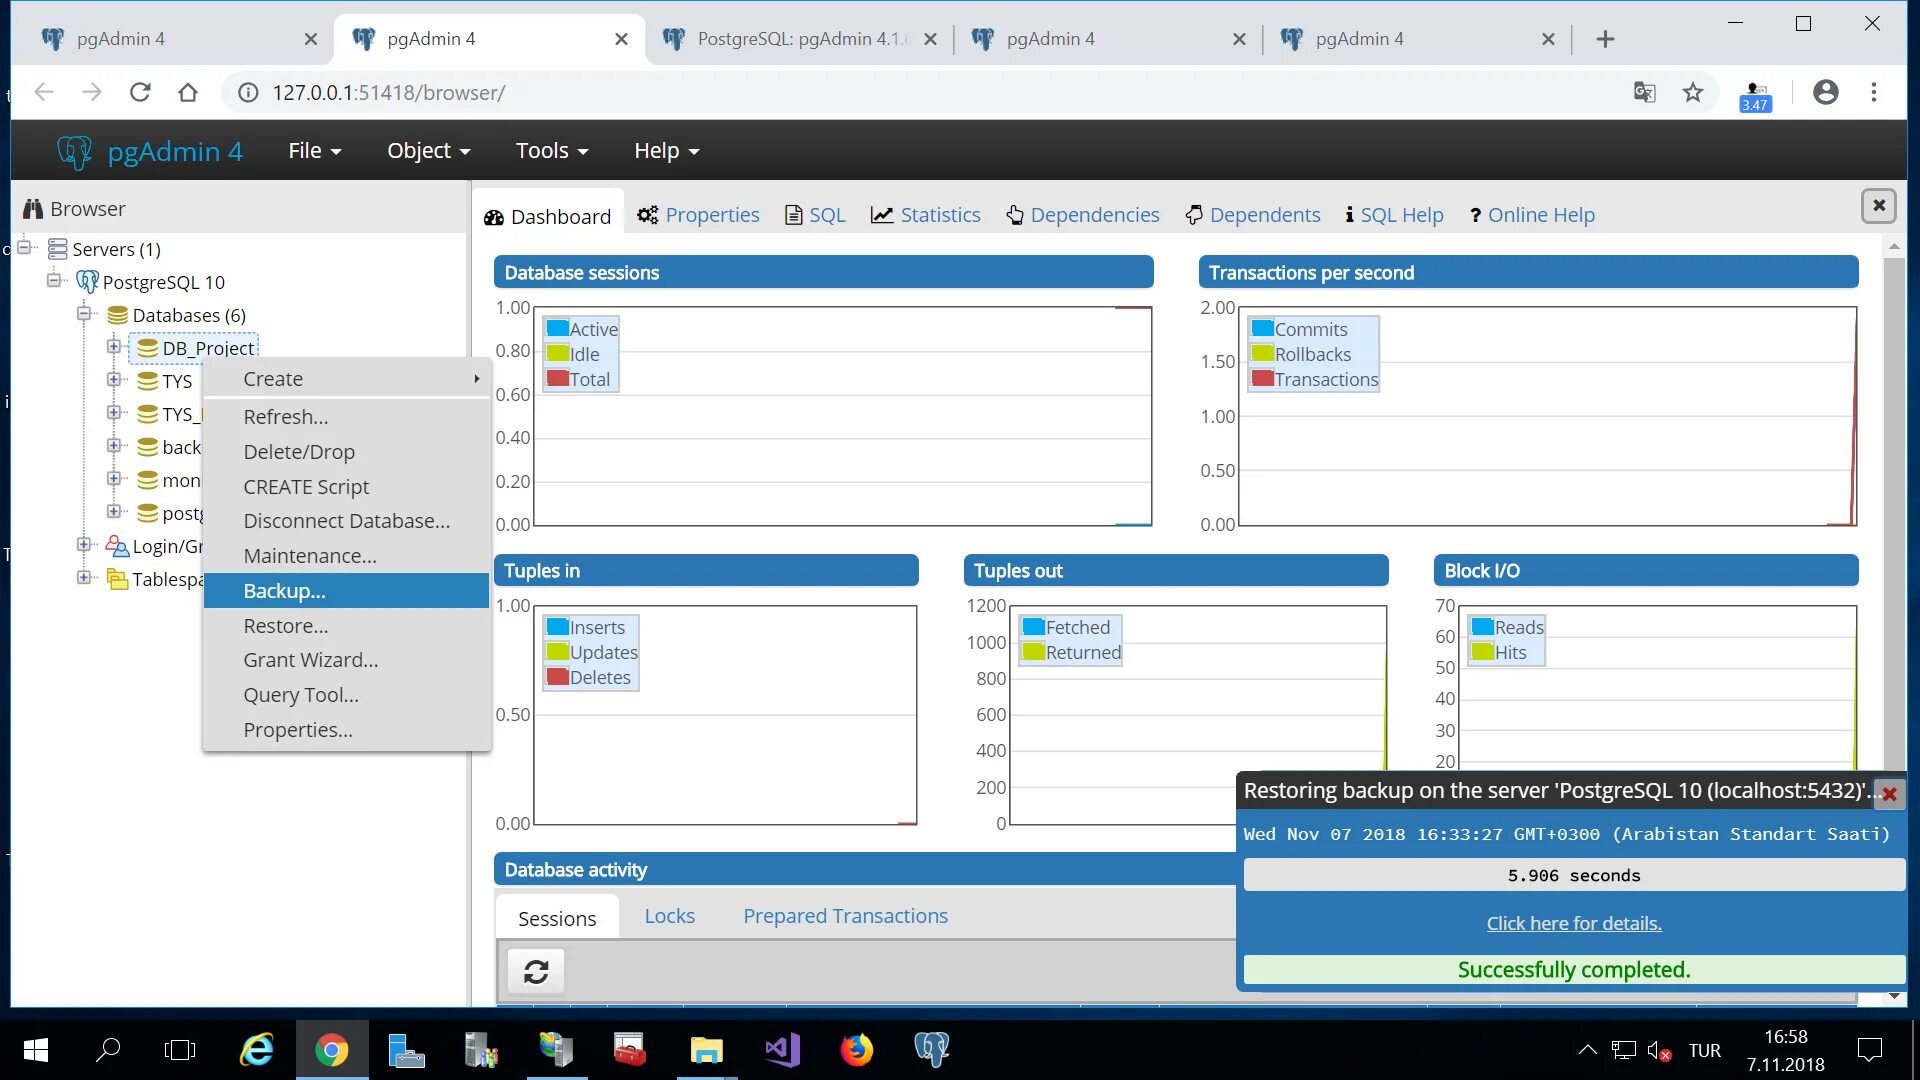Expand the TYS database node
Viewport: 1920px width, 1080px height.
coord(114,380)
